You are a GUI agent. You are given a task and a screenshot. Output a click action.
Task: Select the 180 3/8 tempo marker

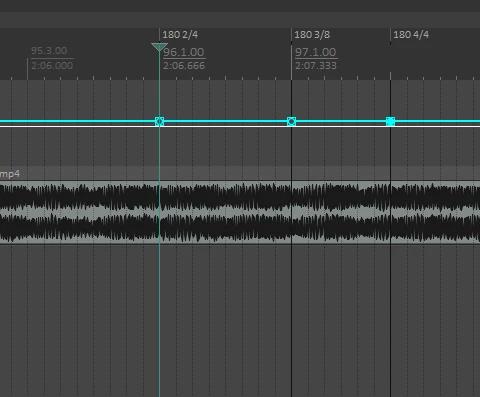point(312,35)
